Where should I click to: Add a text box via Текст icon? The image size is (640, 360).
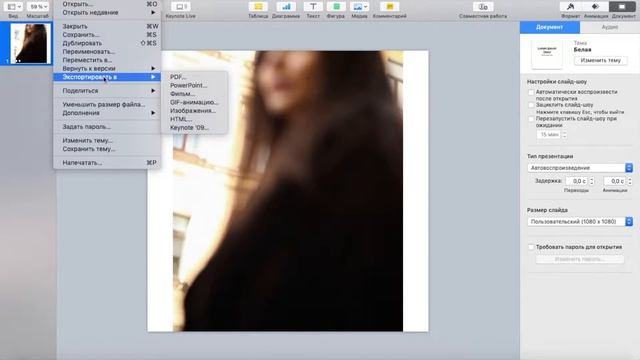(313, 7)
